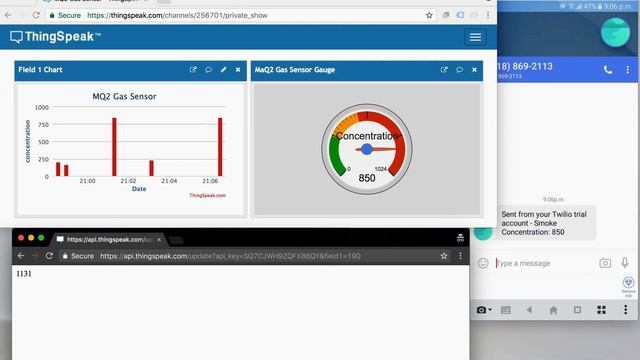Click the contact avatar beside the message
Screen dimensions: 640x360
pos(483,232)
